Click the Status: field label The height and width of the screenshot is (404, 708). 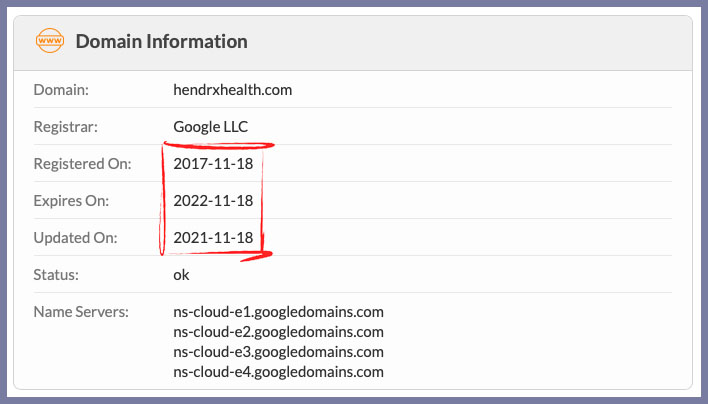56,275
